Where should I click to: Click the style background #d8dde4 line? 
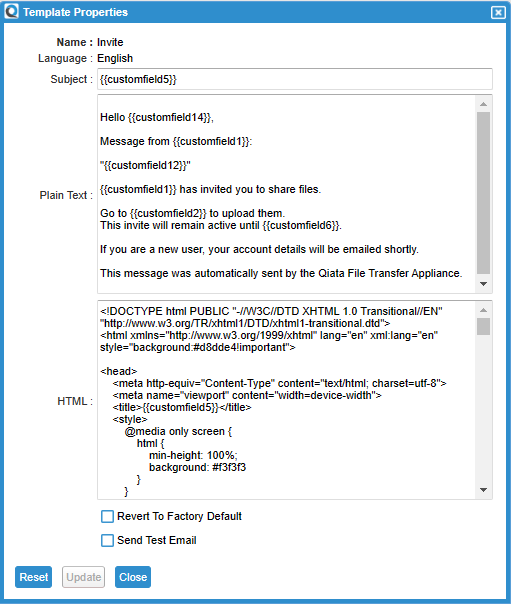(x=198, y=347)
